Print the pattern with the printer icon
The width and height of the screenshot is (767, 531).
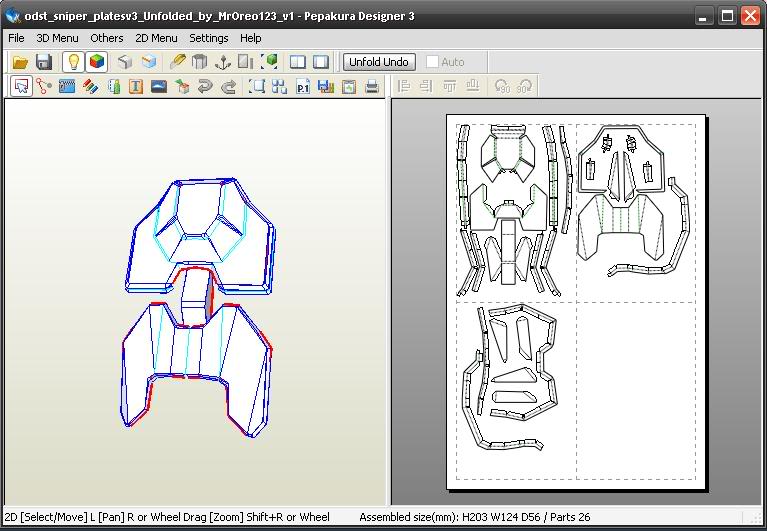coord(372,87)
